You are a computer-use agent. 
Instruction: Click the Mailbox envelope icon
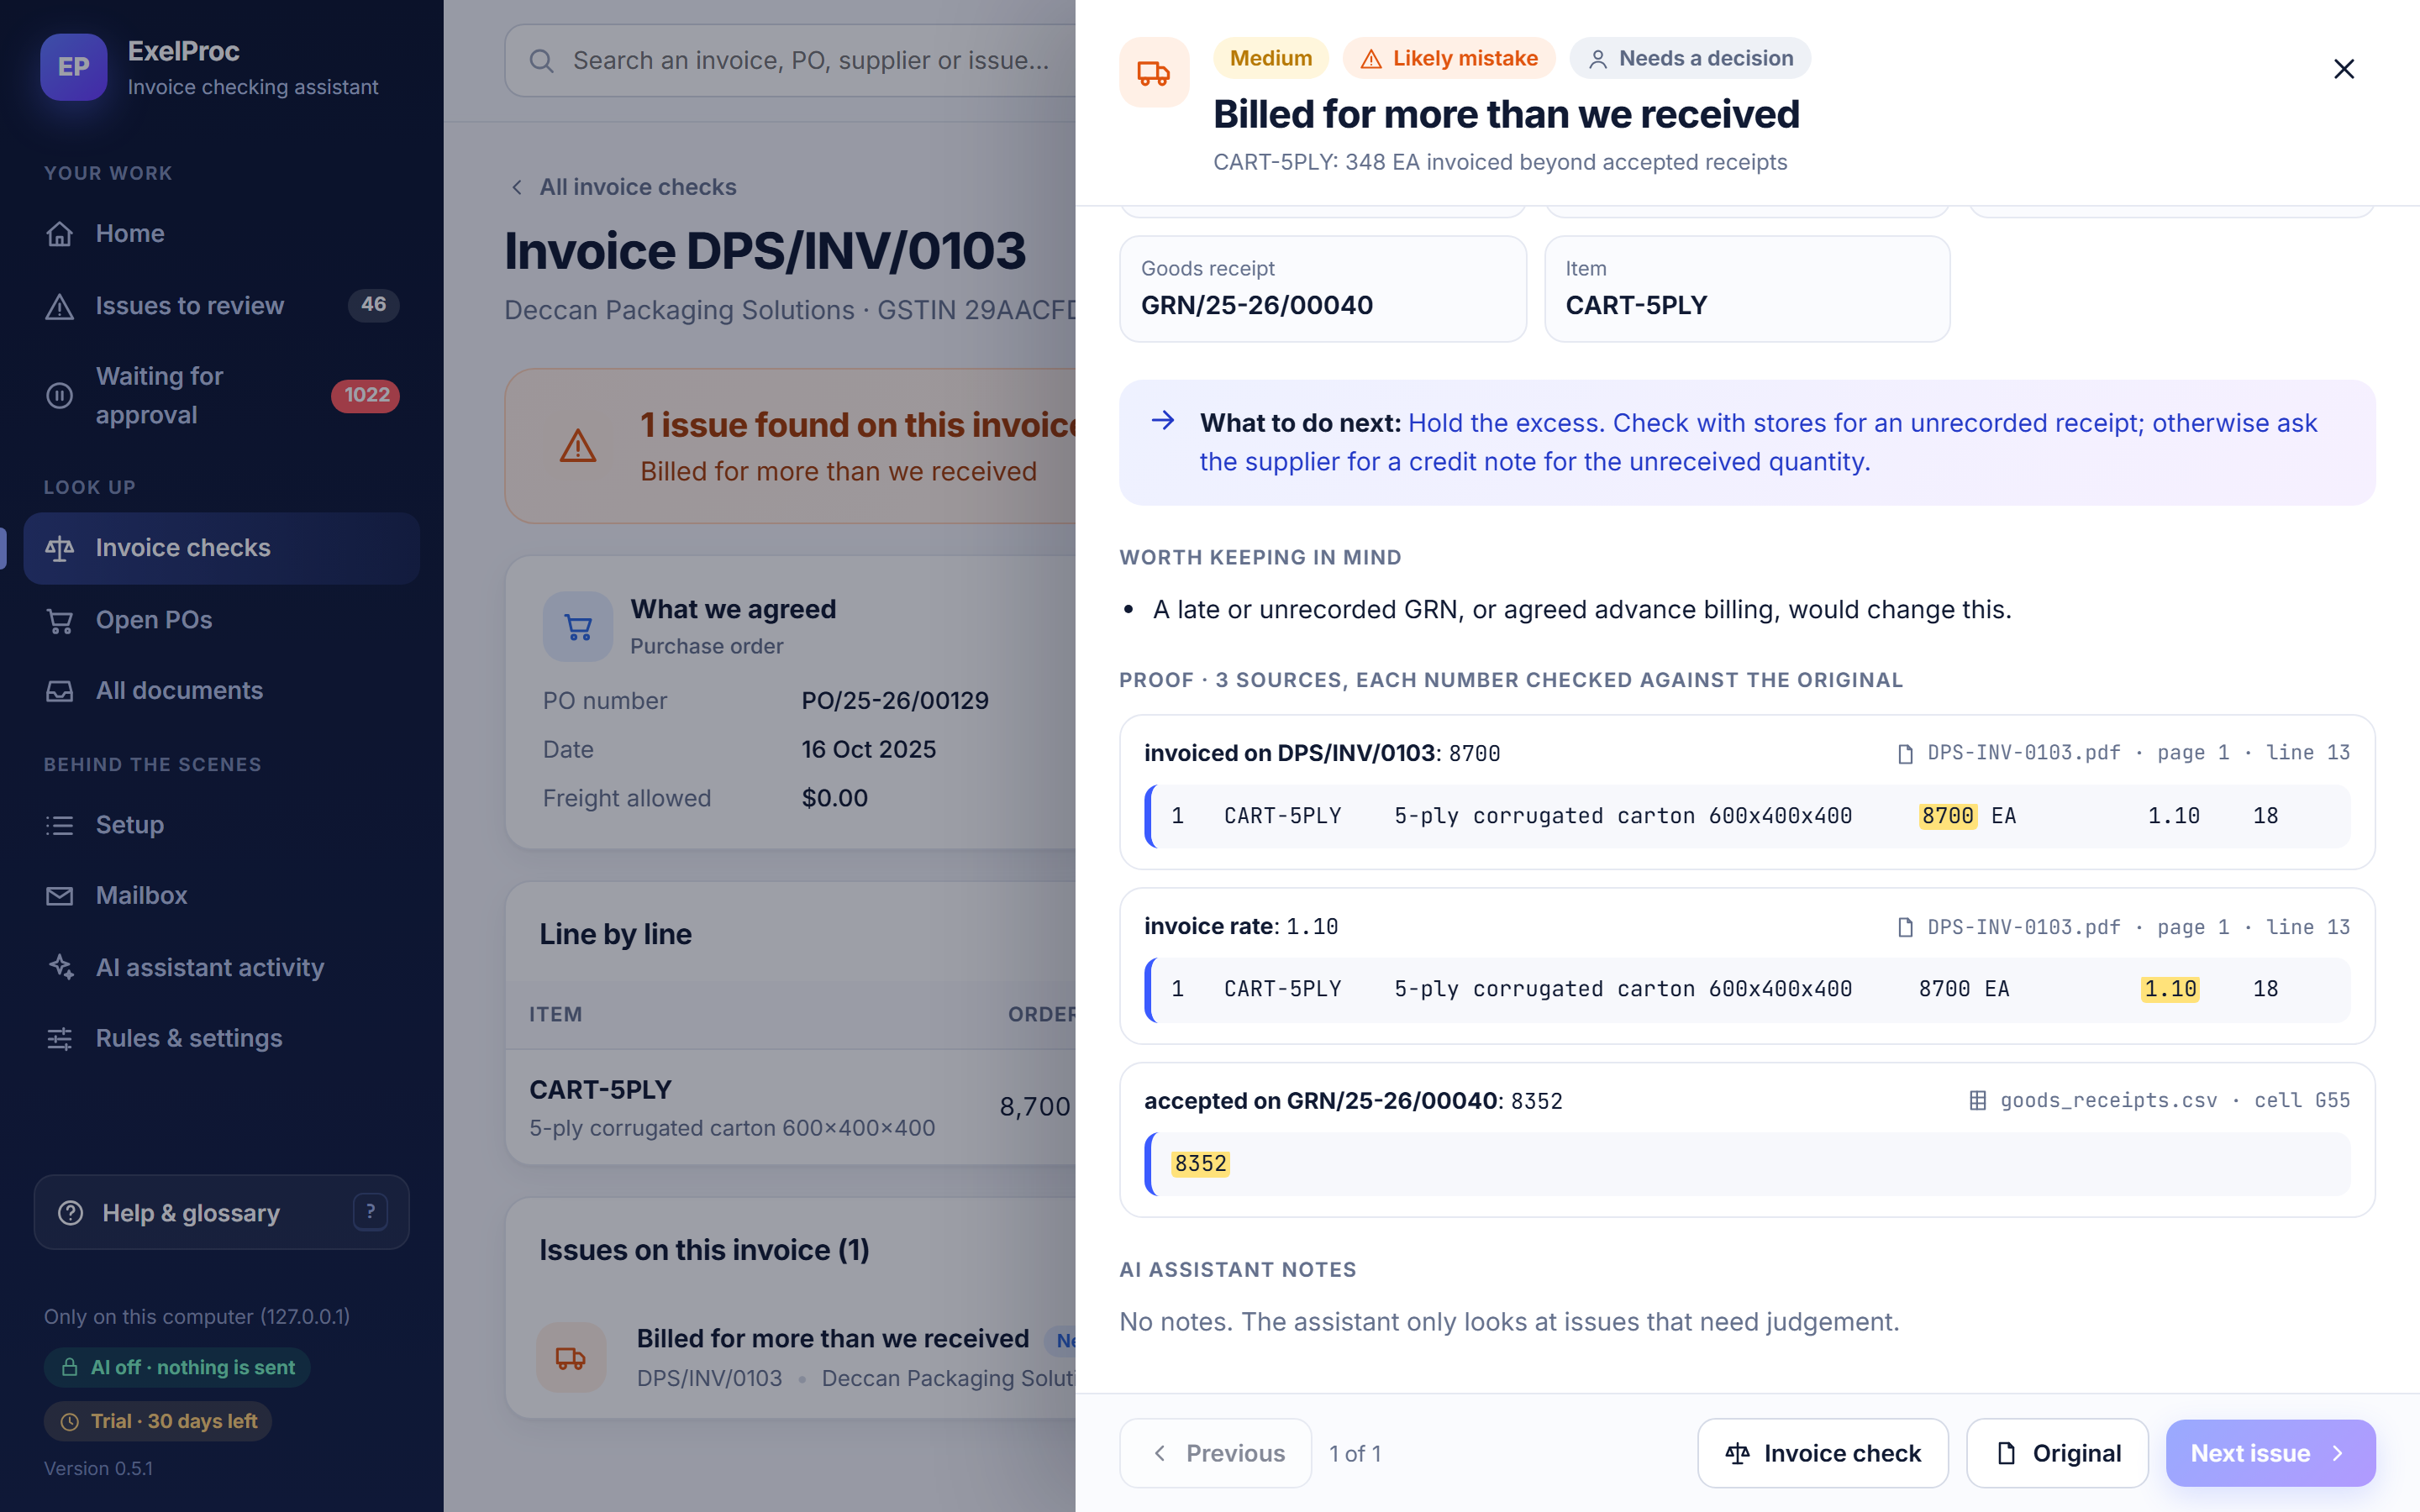click(x=59, y=895)
